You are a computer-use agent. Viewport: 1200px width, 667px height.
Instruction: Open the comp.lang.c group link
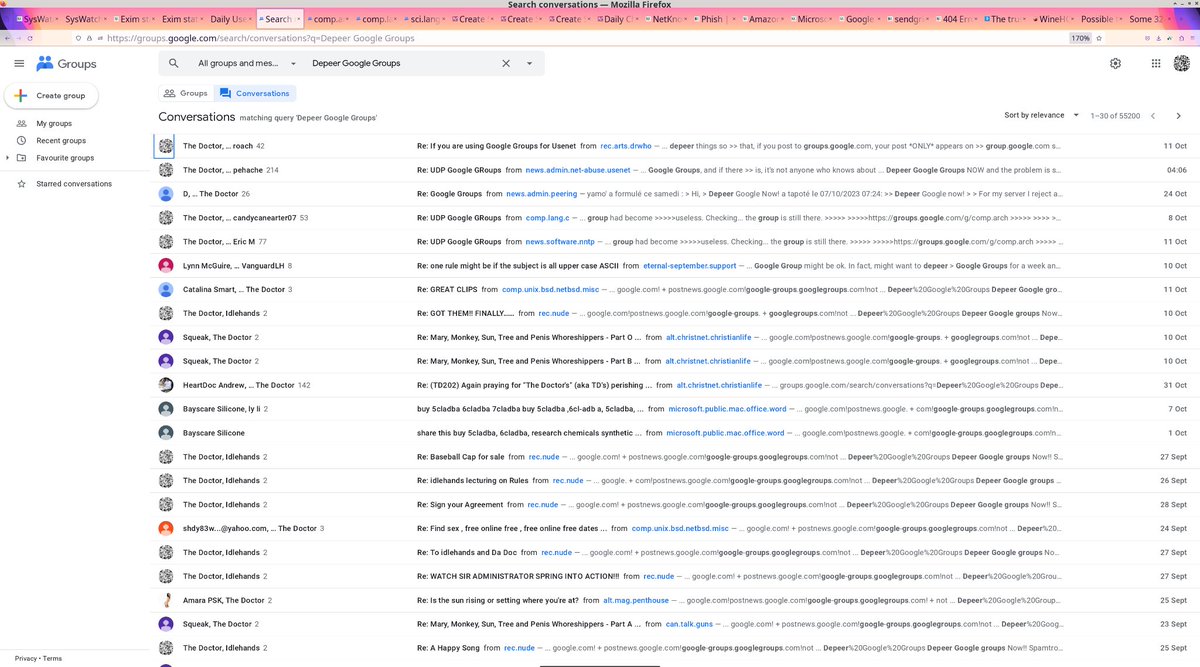pos(547,217)
